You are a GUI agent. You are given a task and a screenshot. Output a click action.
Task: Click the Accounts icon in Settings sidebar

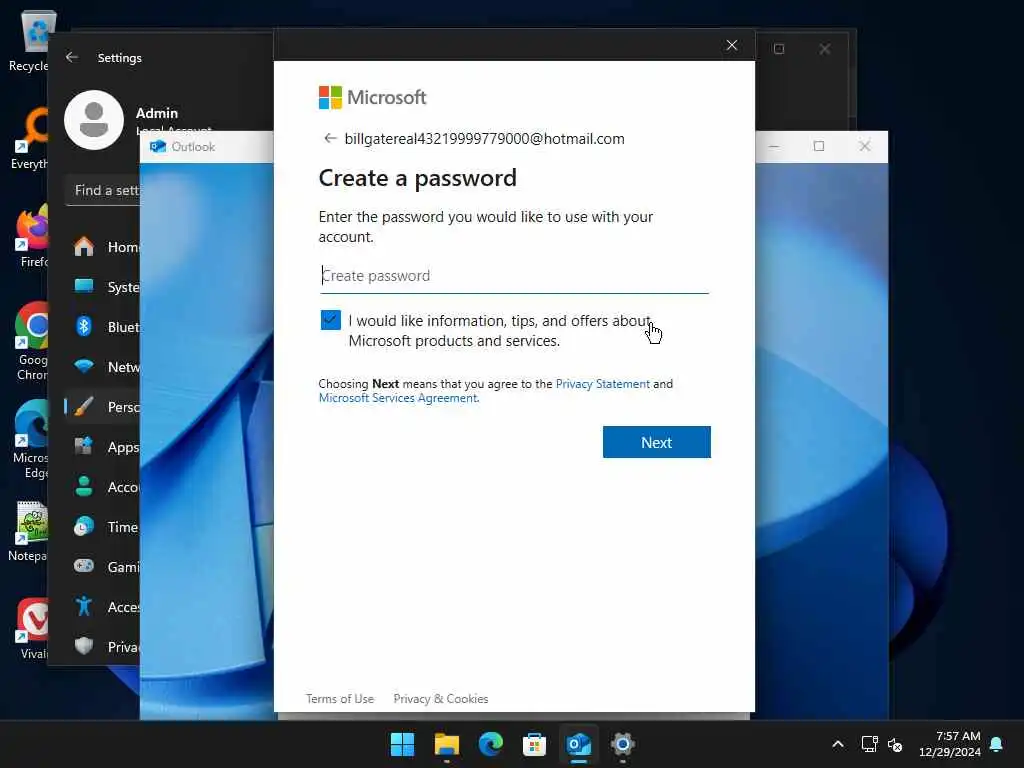pos(84,487)
